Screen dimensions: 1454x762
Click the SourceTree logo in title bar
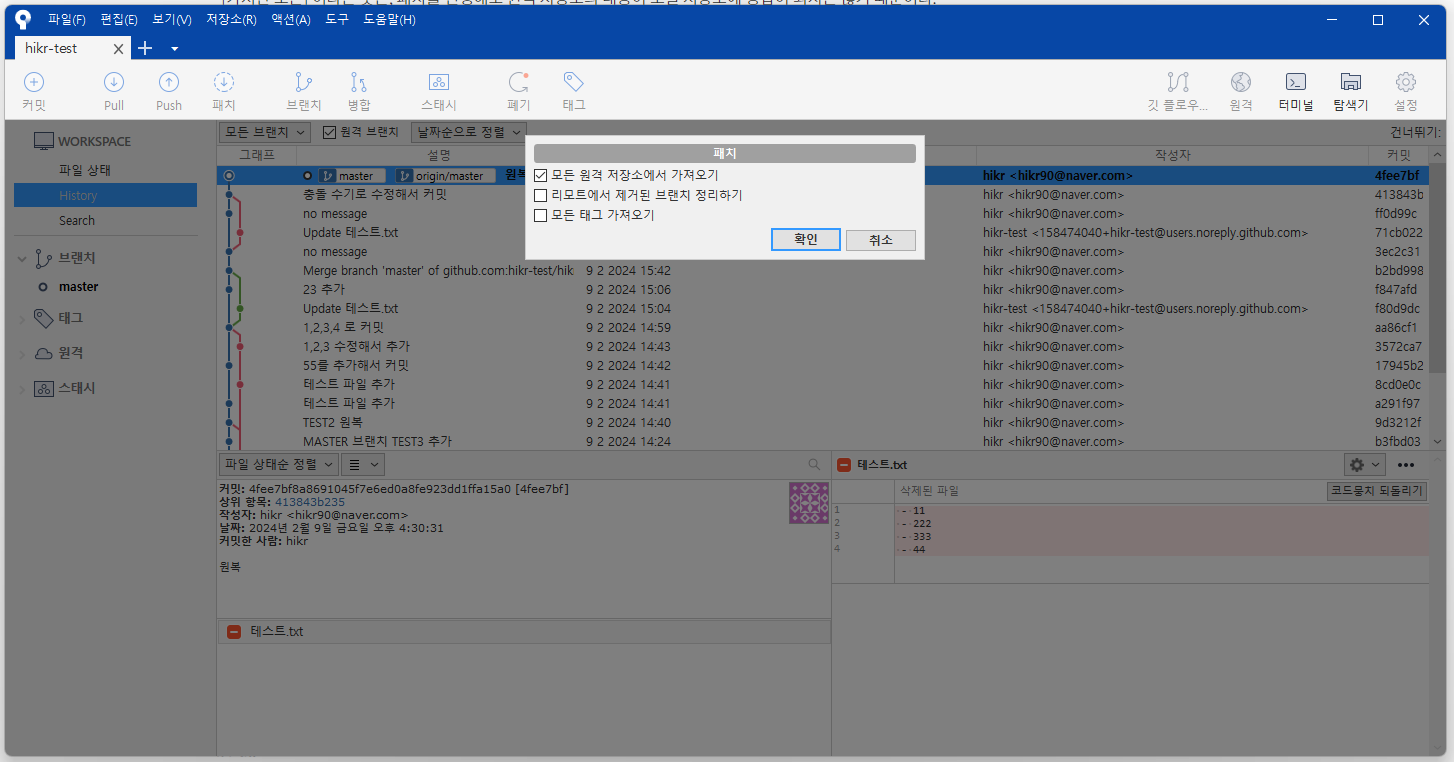pyautogui.click(x=23, y=19)
